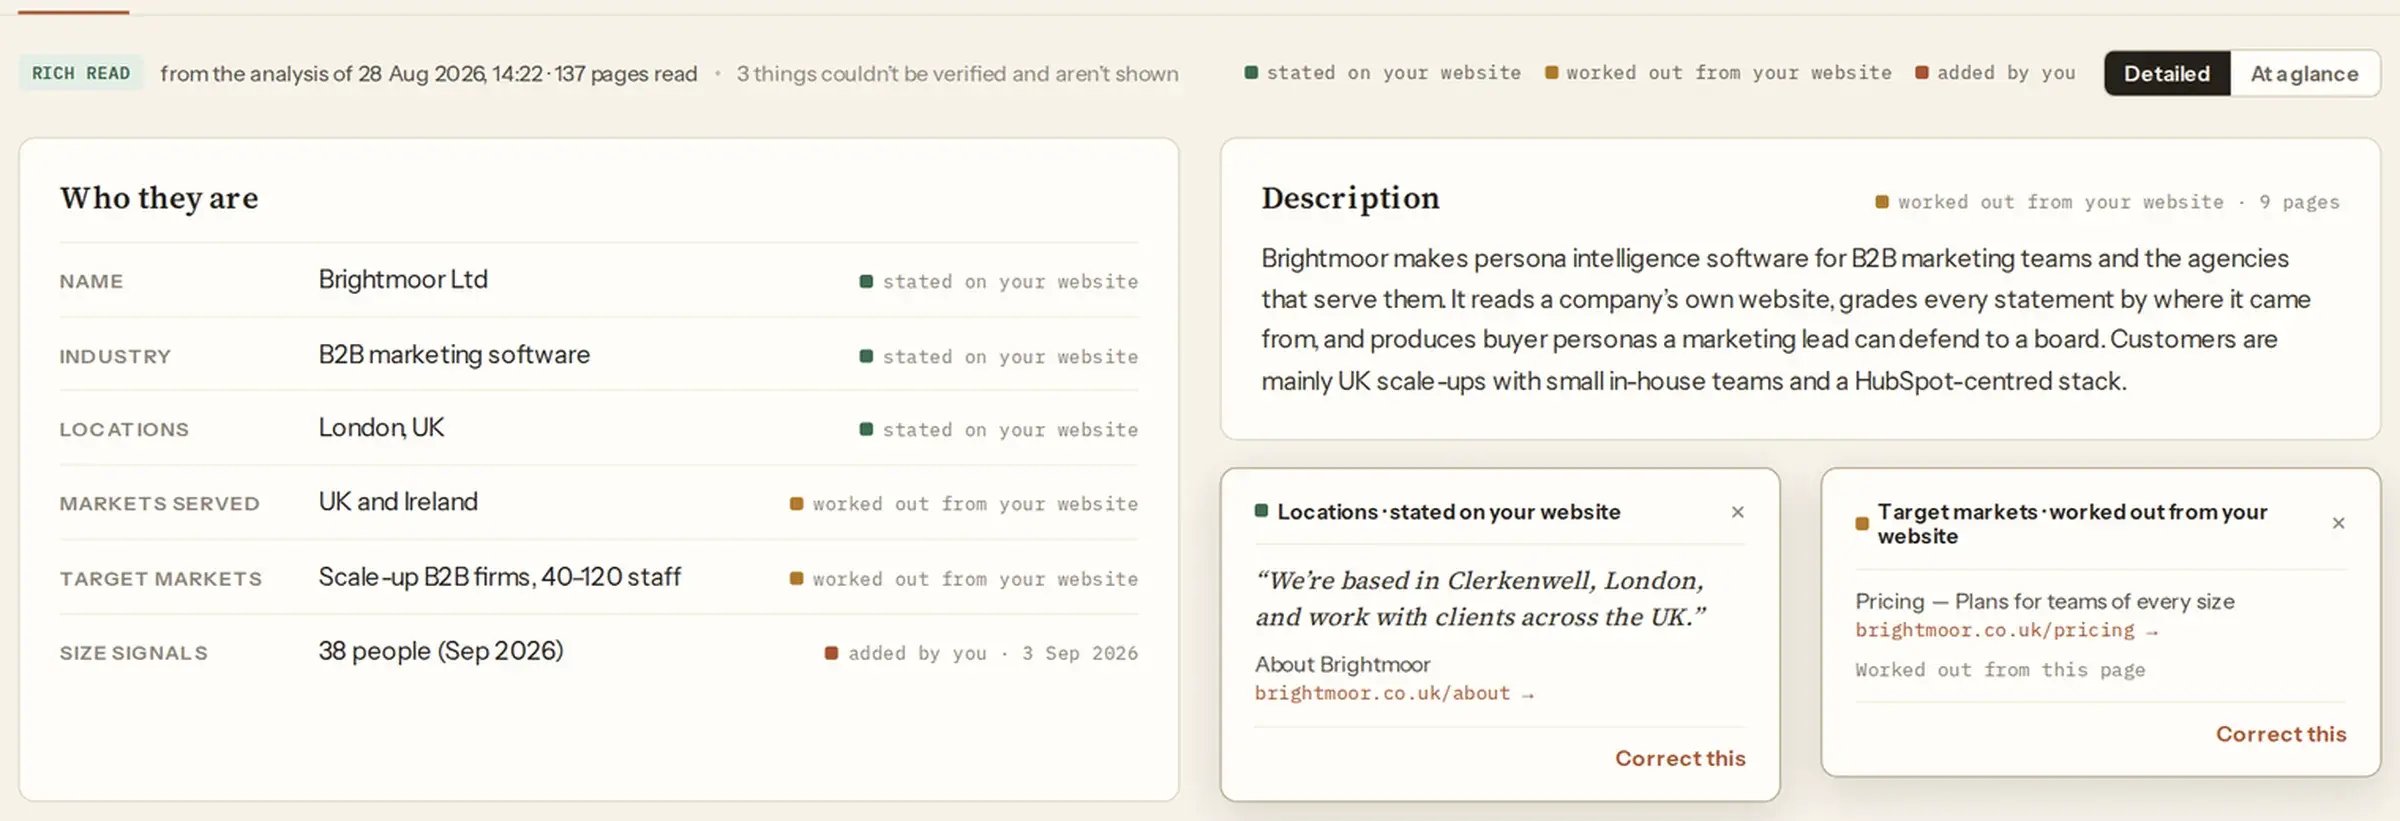Click source tag on the Name row
The height and width of the screenshot is (821, 2400).
click(x=998, y=282)
